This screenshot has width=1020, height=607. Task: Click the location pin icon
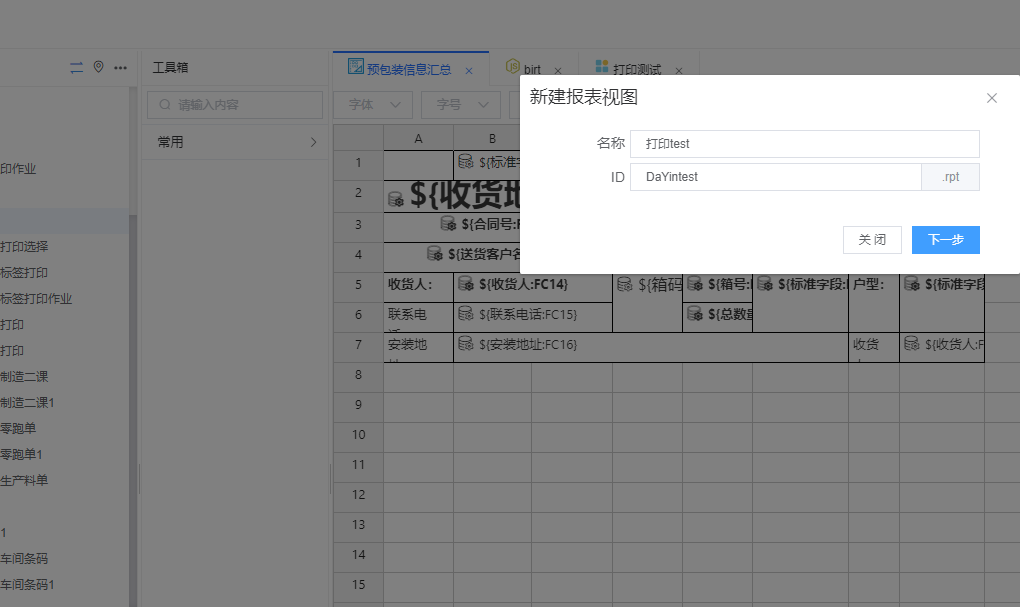point(98,67)
